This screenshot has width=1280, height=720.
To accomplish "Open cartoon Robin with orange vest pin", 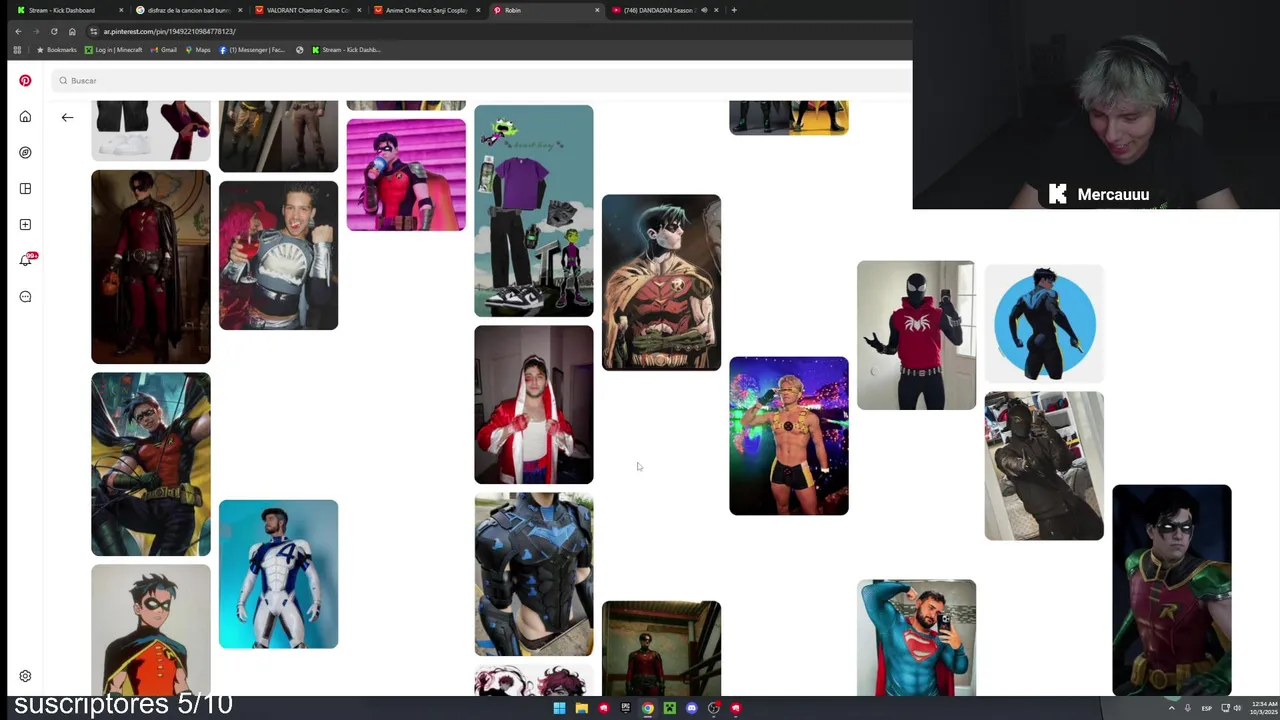I will (x=151, y=630).
